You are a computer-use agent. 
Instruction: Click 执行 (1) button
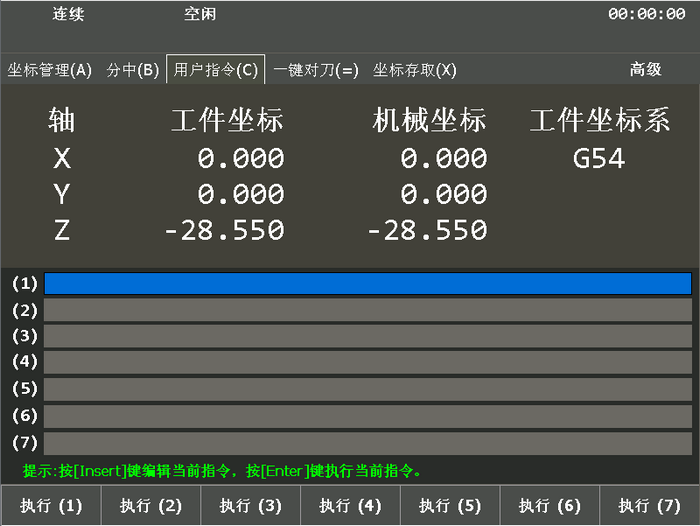coord(51,506)
